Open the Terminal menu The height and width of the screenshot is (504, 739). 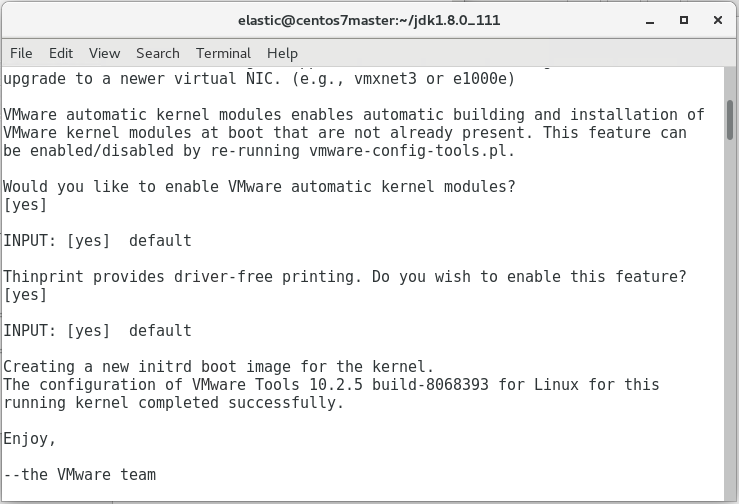[223, 53]
